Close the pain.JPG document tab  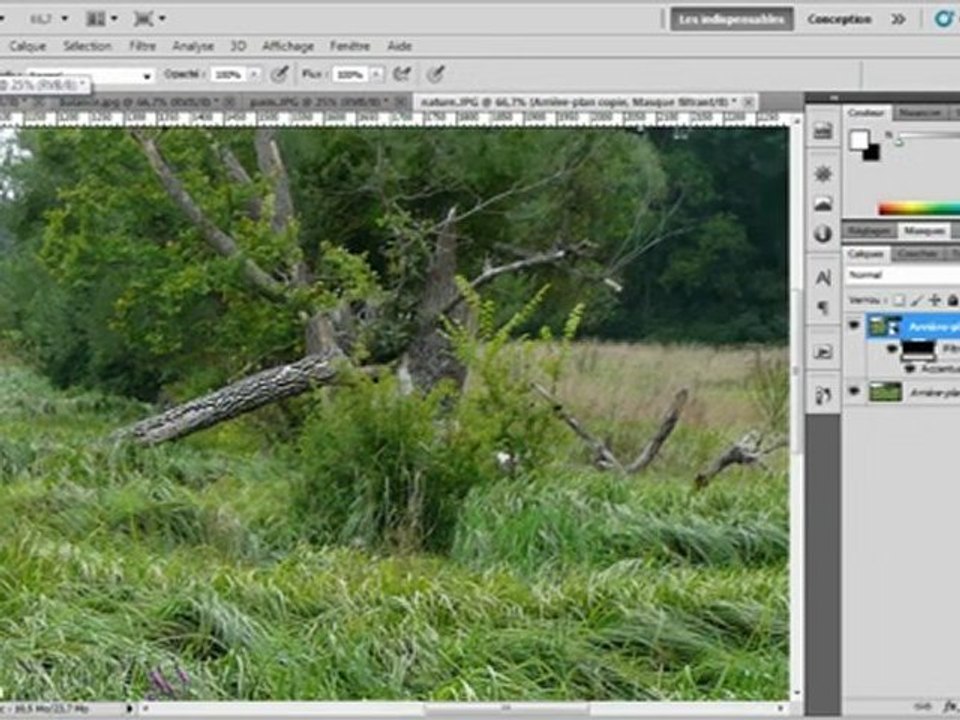(400, 102)
